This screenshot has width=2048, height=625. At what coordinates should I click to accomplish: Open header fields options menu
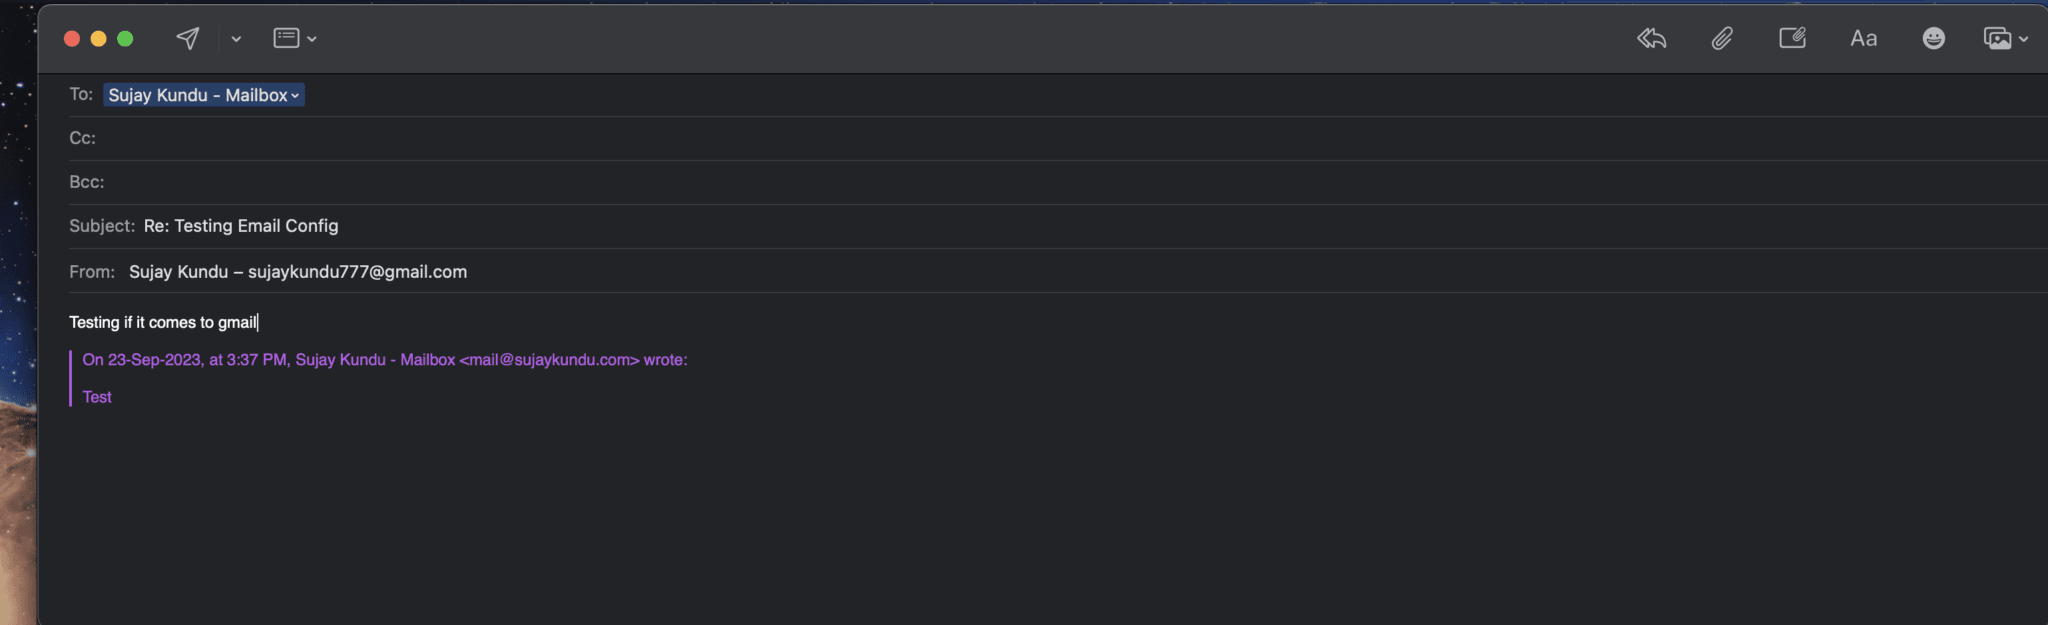[295, 38]
